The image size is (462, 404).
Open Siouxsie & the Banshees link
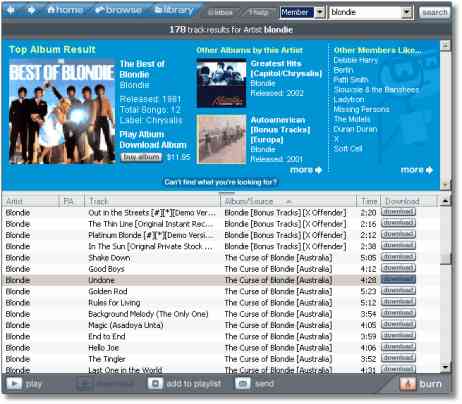pos(376,90)
